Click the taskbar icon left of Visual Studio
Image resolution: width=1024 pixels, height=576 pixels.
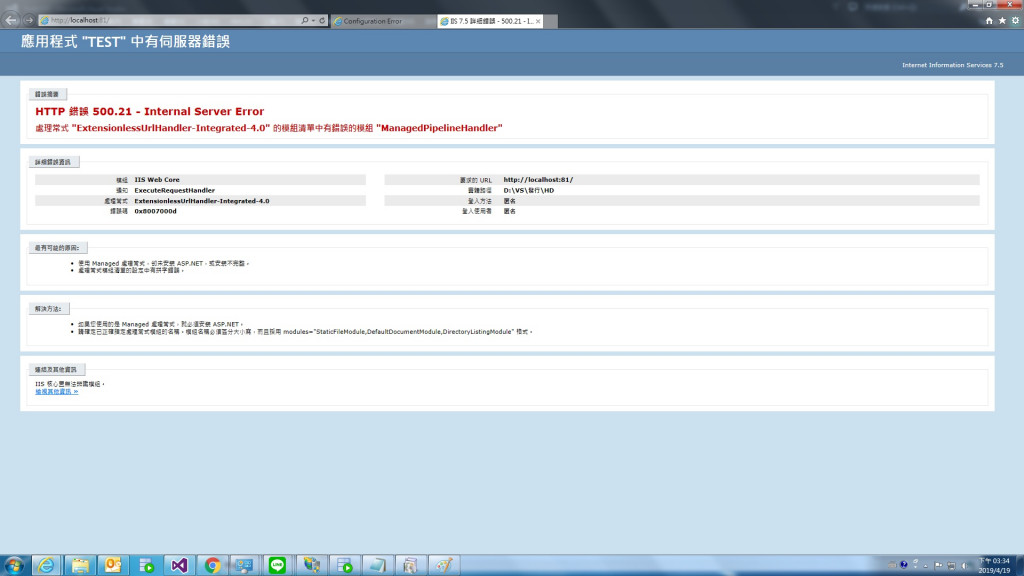[x=146, y=565]
